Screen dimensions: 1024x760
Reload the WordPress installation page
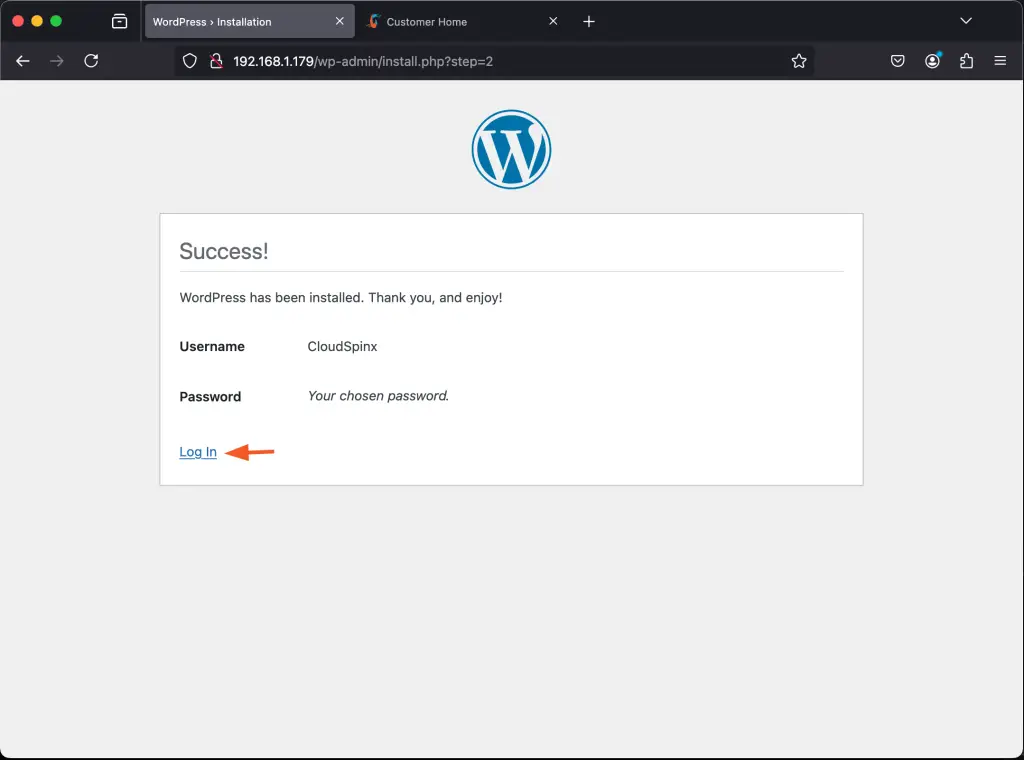pyautogui.click(x=91, y=60)
